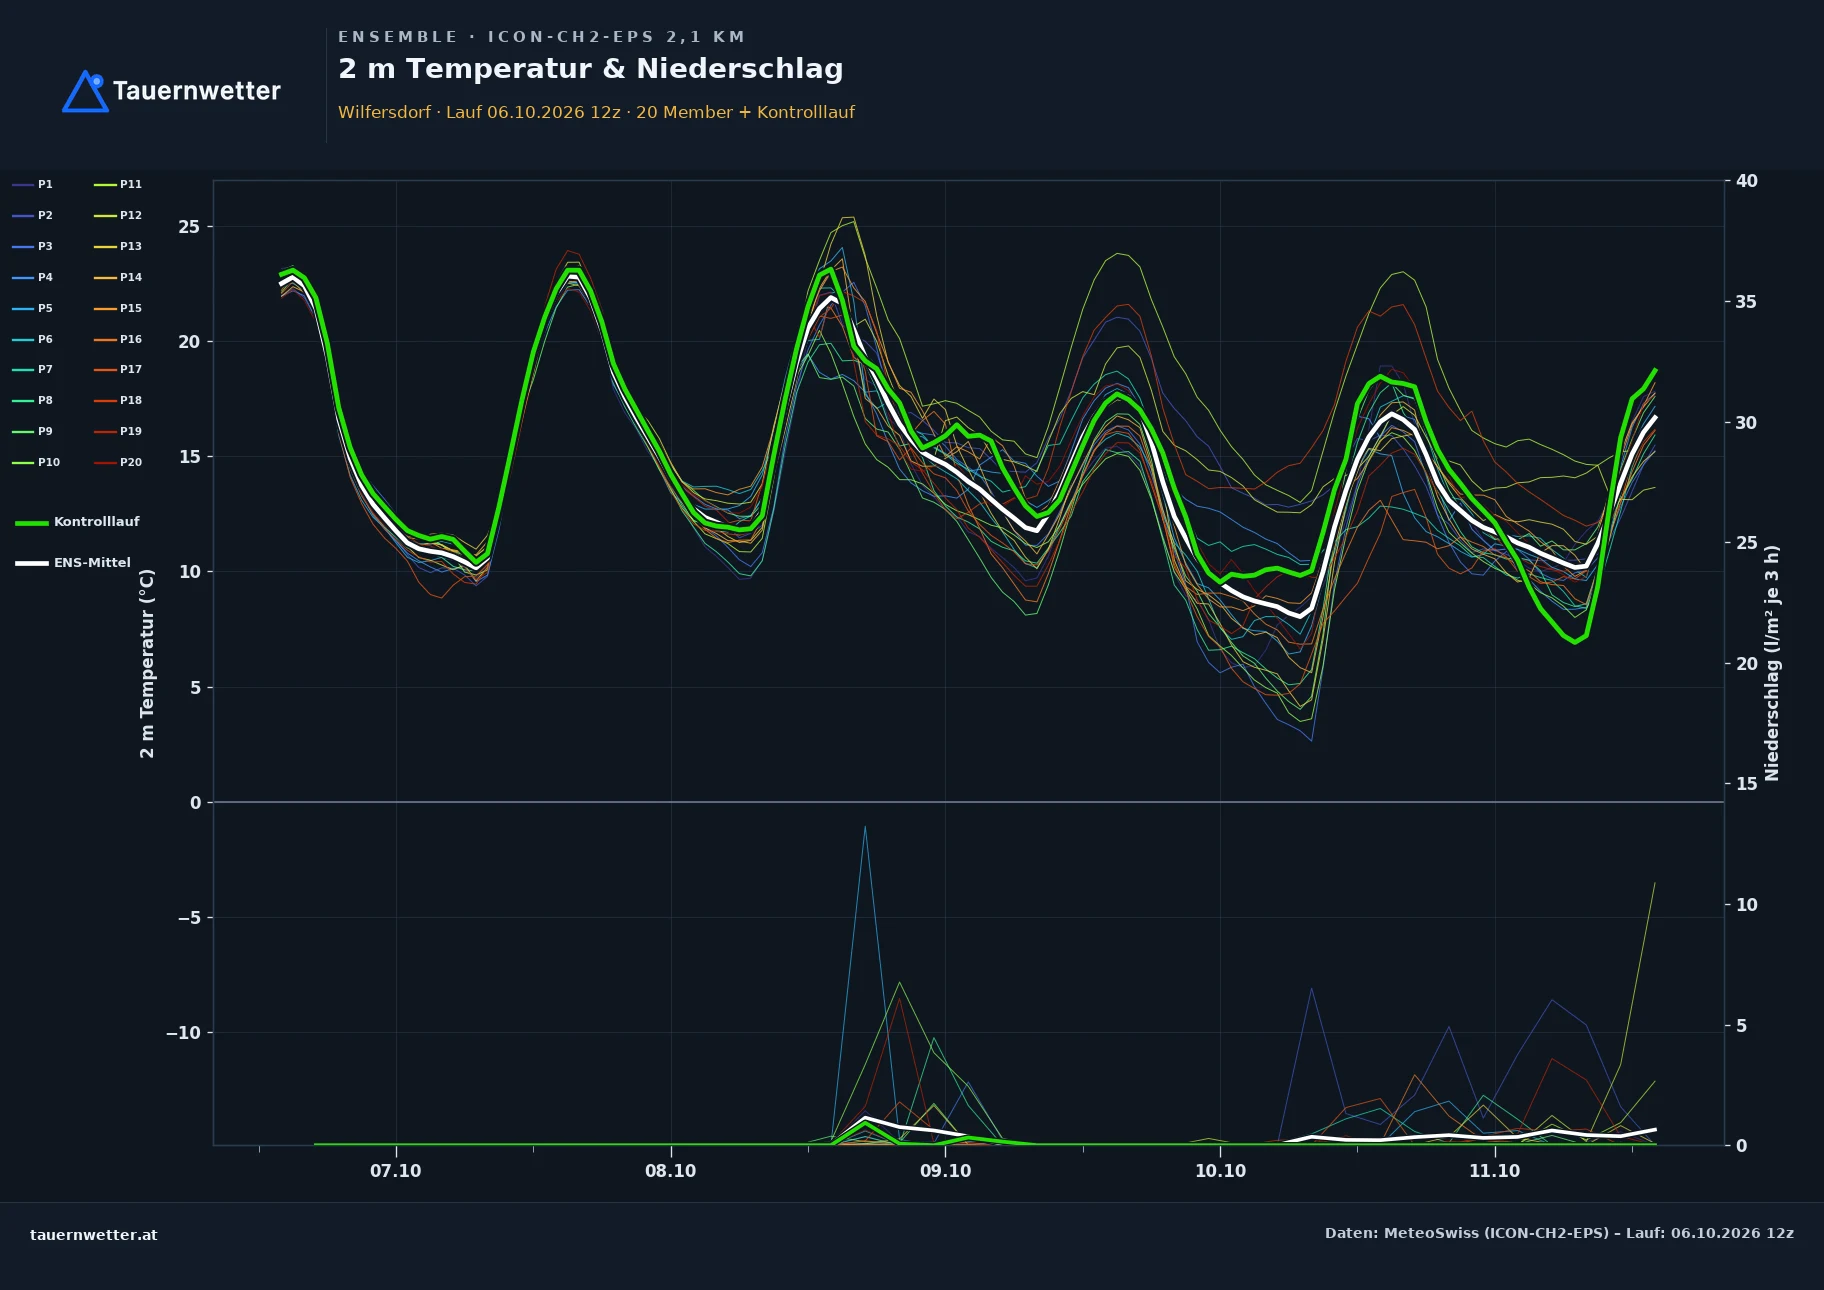
Task: Select the P6 legend entry
Action: click(x=33, y=339)
